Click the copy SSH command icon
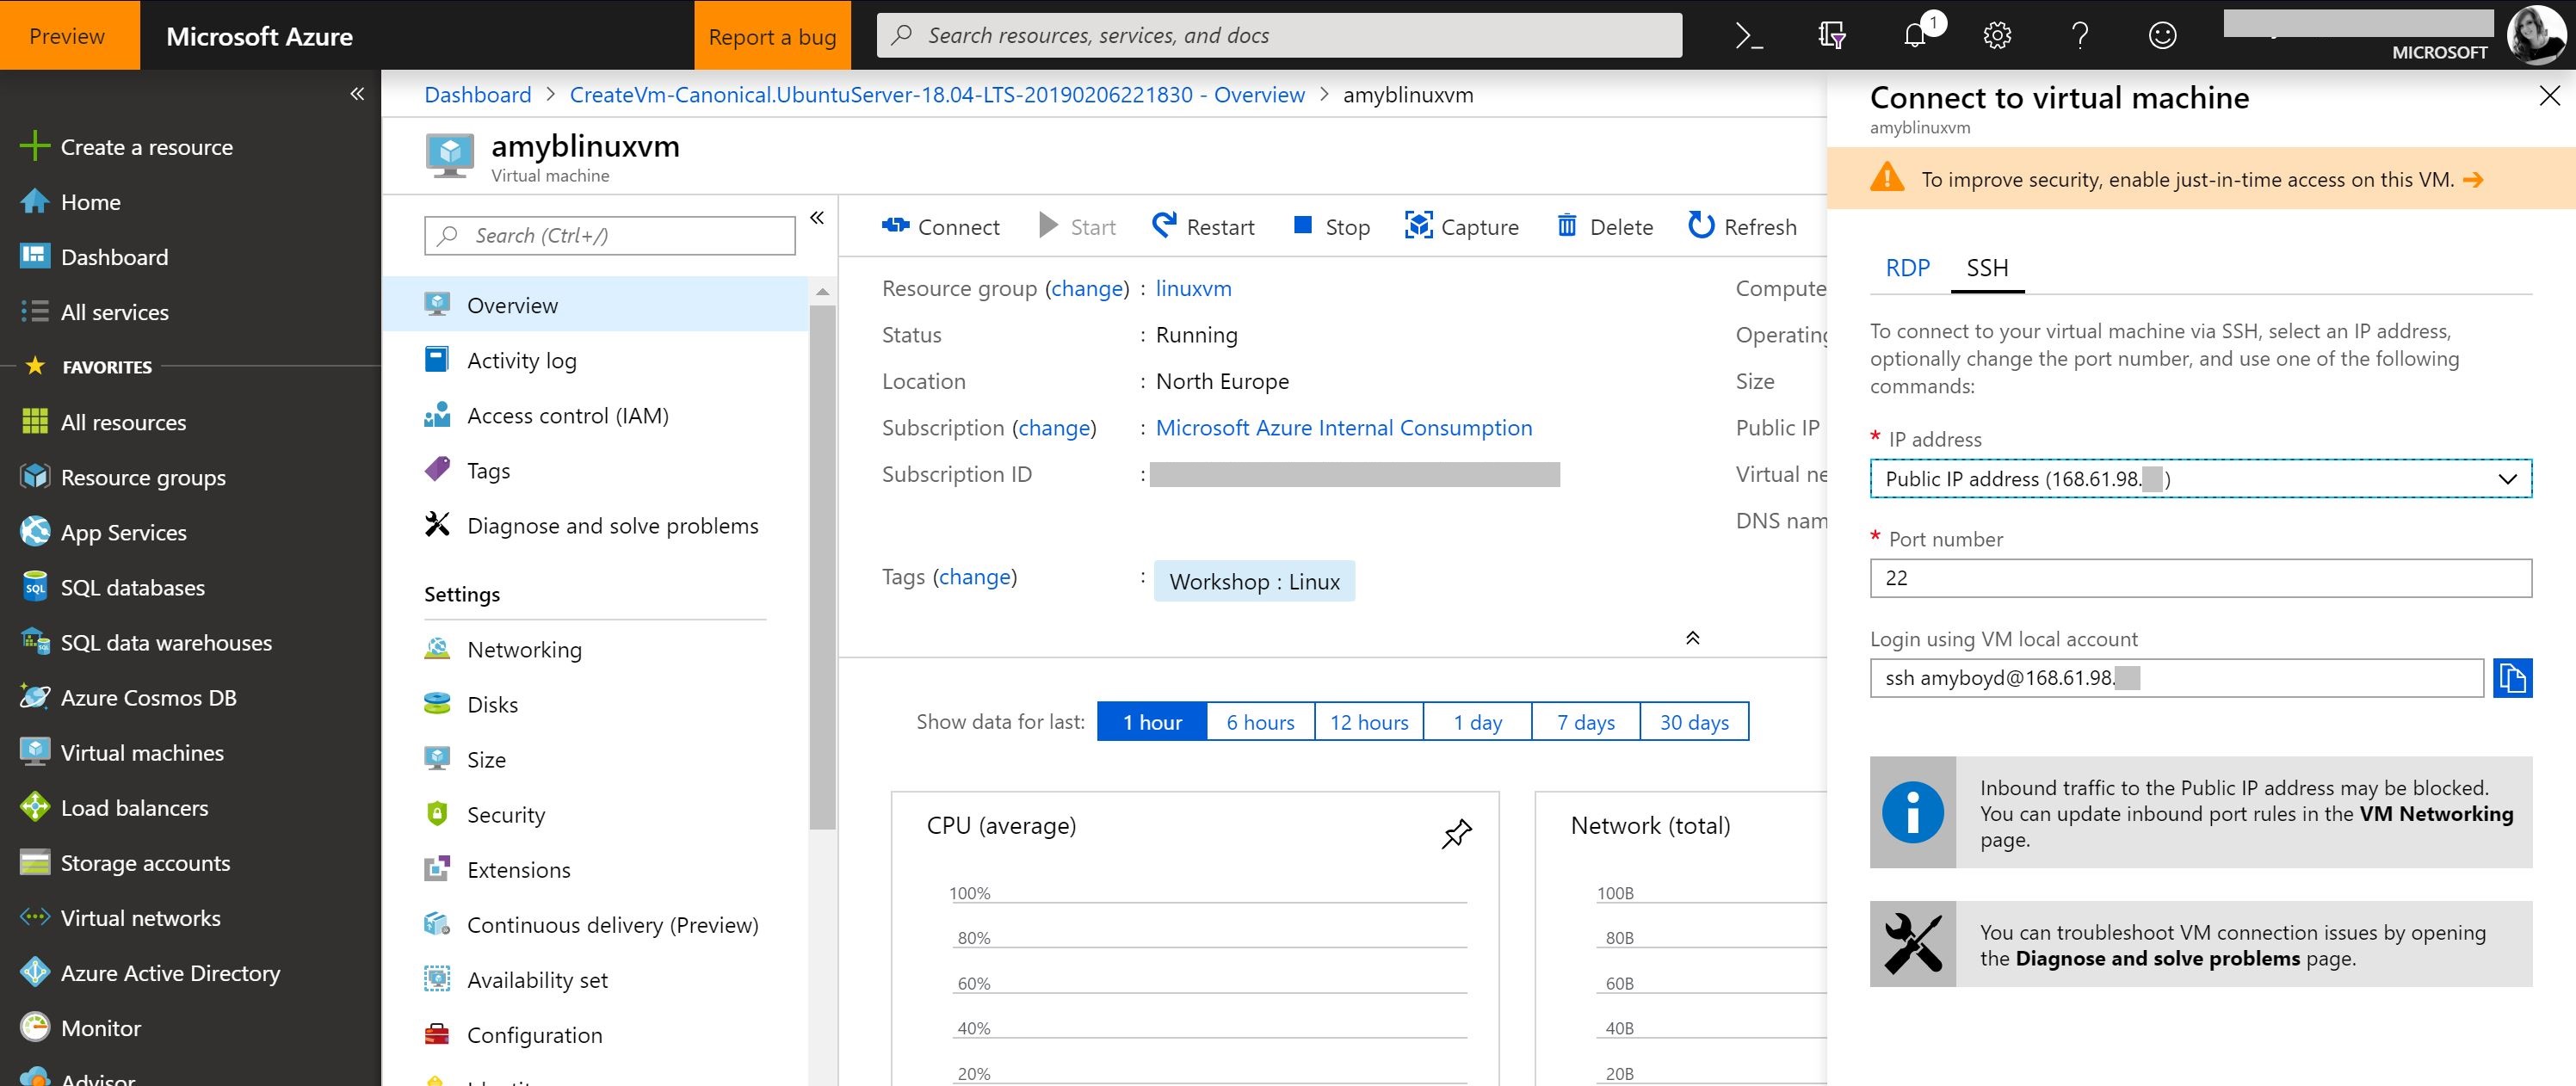 pyautogui.click(x=2511, y=677)
